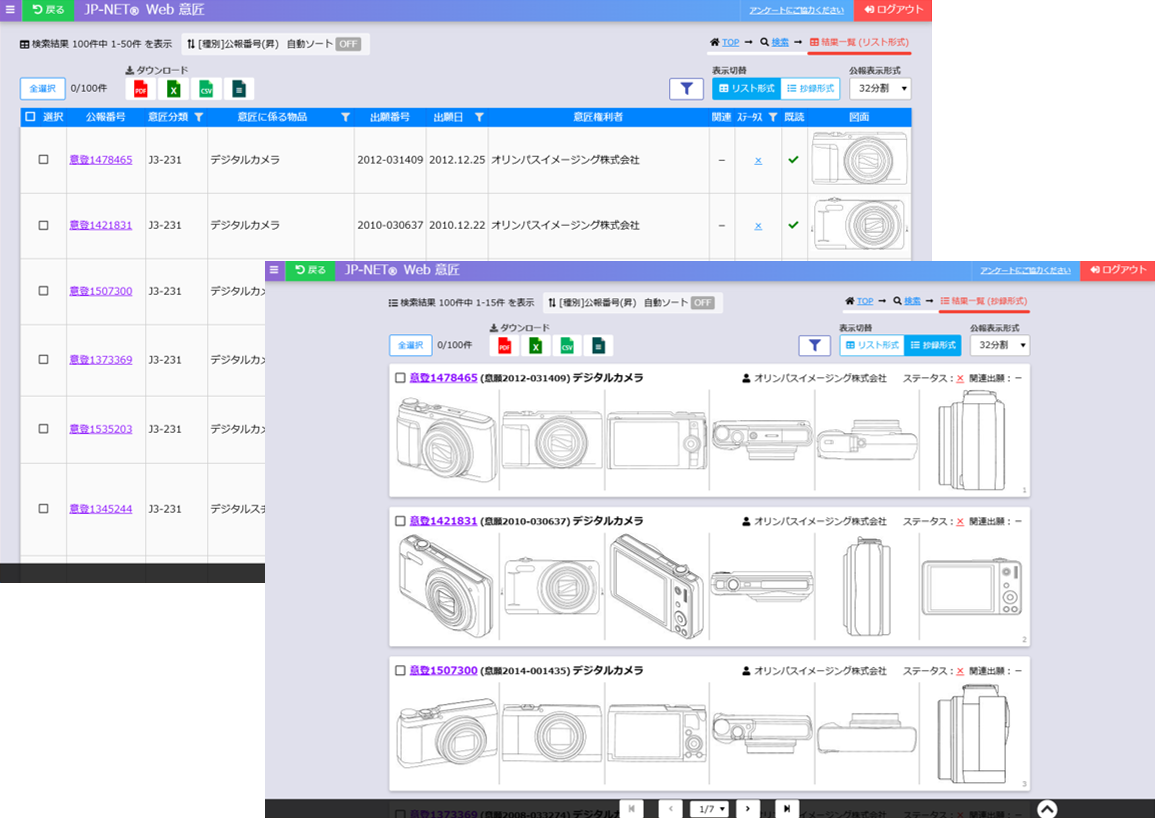Screen dimensions: 1155x818
Task: Open 意登1478465 link in the list table
Action: 101,159
